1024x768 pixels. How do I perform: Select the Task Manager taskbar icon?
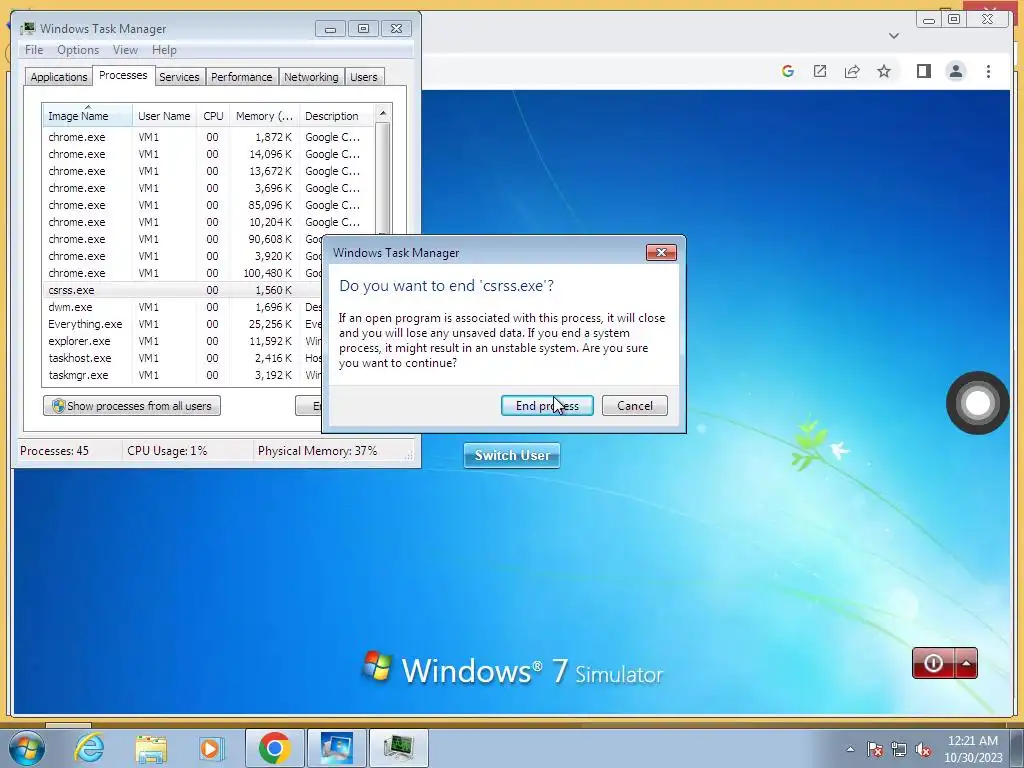click(x=398, y=748)
